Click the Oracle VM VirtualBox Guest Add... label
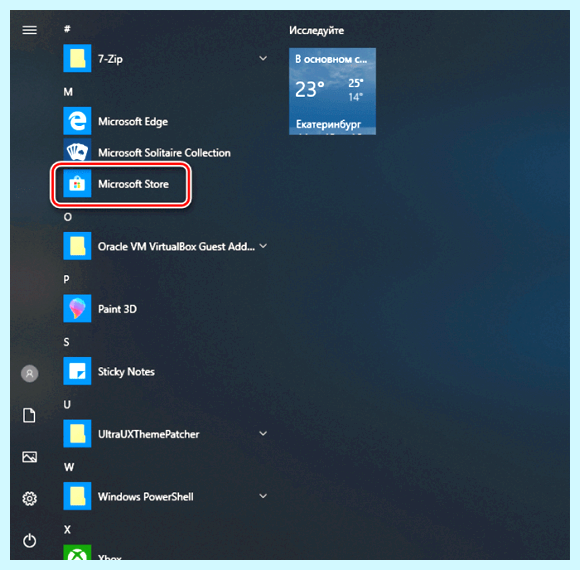The width and height of the screenshot is (580, 570). click(x=176, y=246)
